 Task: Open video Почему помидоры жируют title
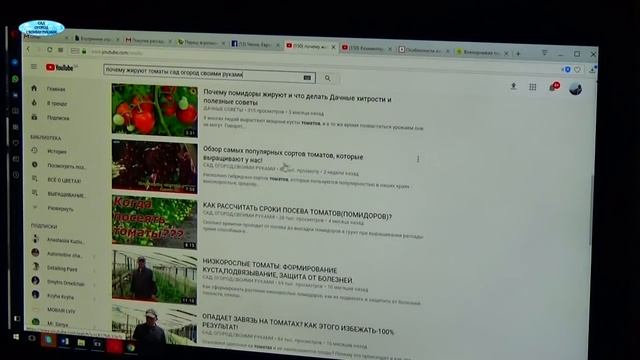point(297,98)
